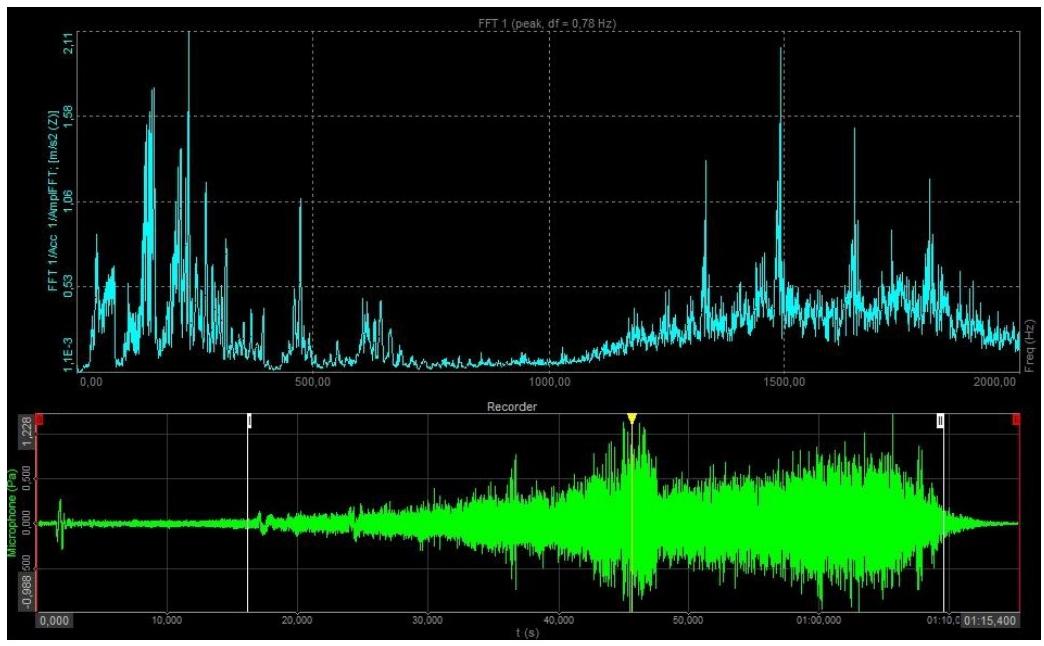1044x646 pixels.
Task: Click the 1000,00 frequency axis value
Action: pos(549,382)
